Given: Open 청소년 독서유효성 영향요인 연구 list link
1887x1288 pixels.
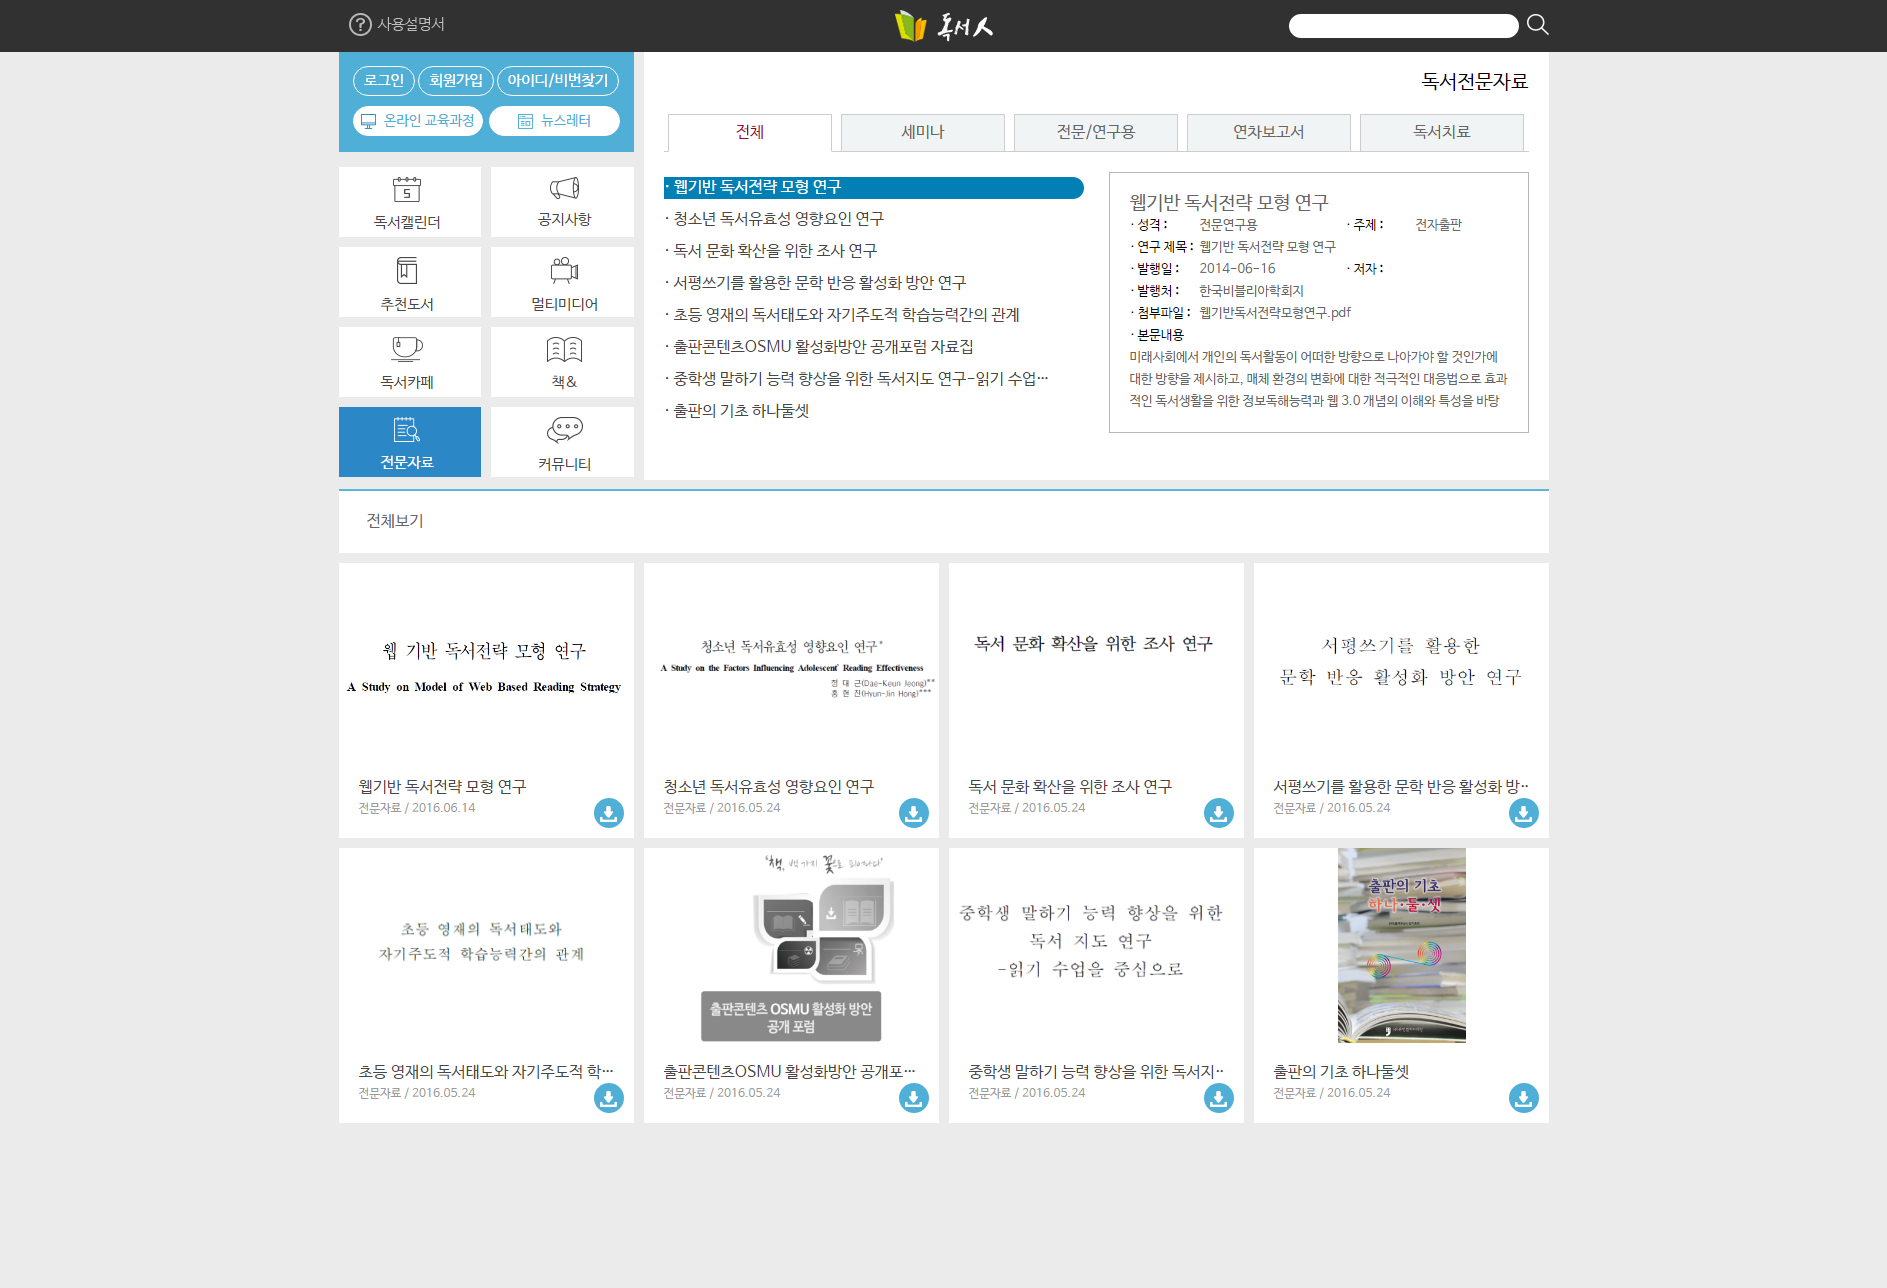Looking at the screenshot, I should click(778, 219).
